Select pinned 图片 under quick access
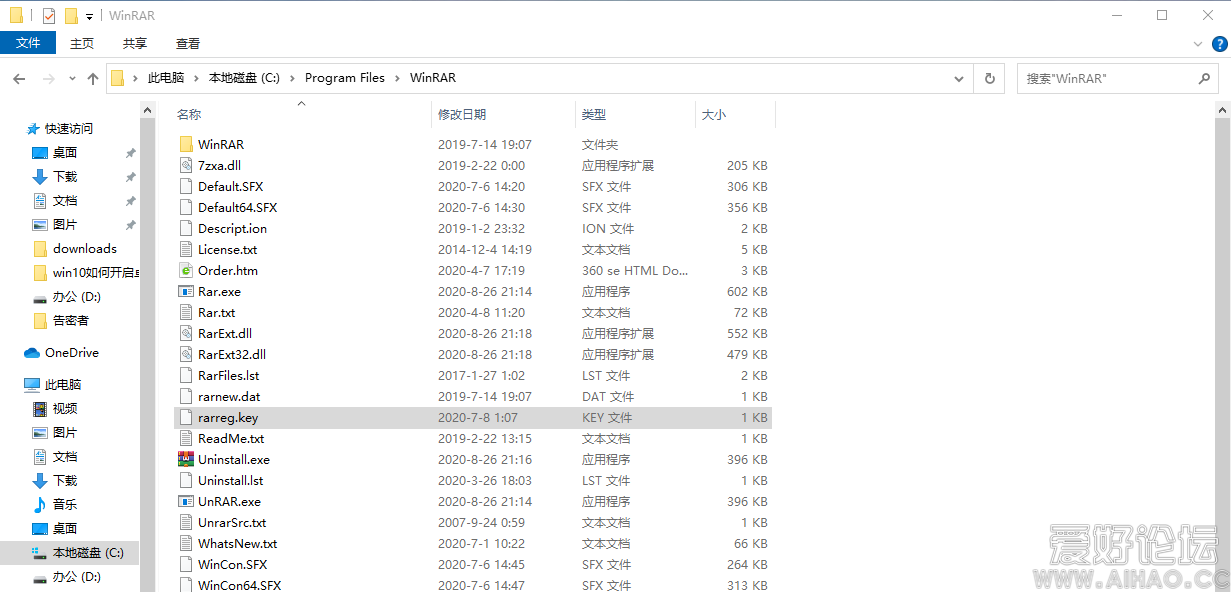Viewport: 1231px width, 592px height. (x=65, y=225)
